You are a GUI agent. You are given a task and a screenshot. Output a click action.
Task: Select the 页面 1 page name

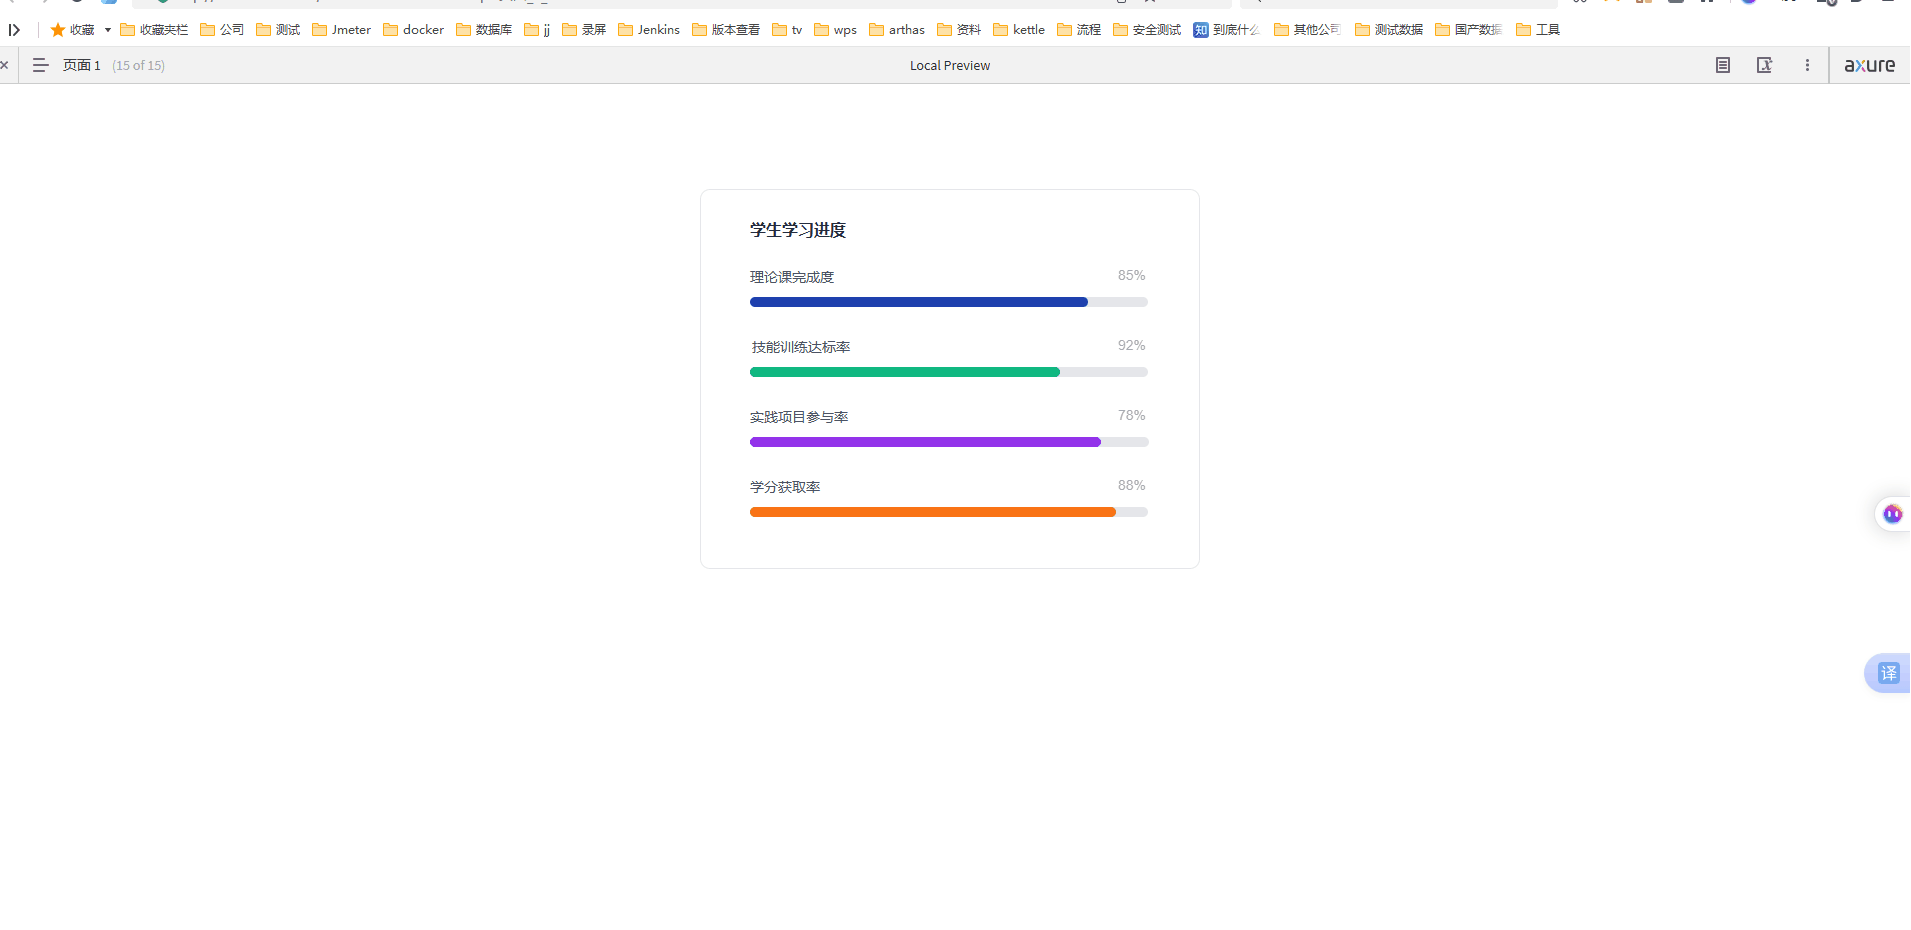pyautogui.click(x=82, y=65)
